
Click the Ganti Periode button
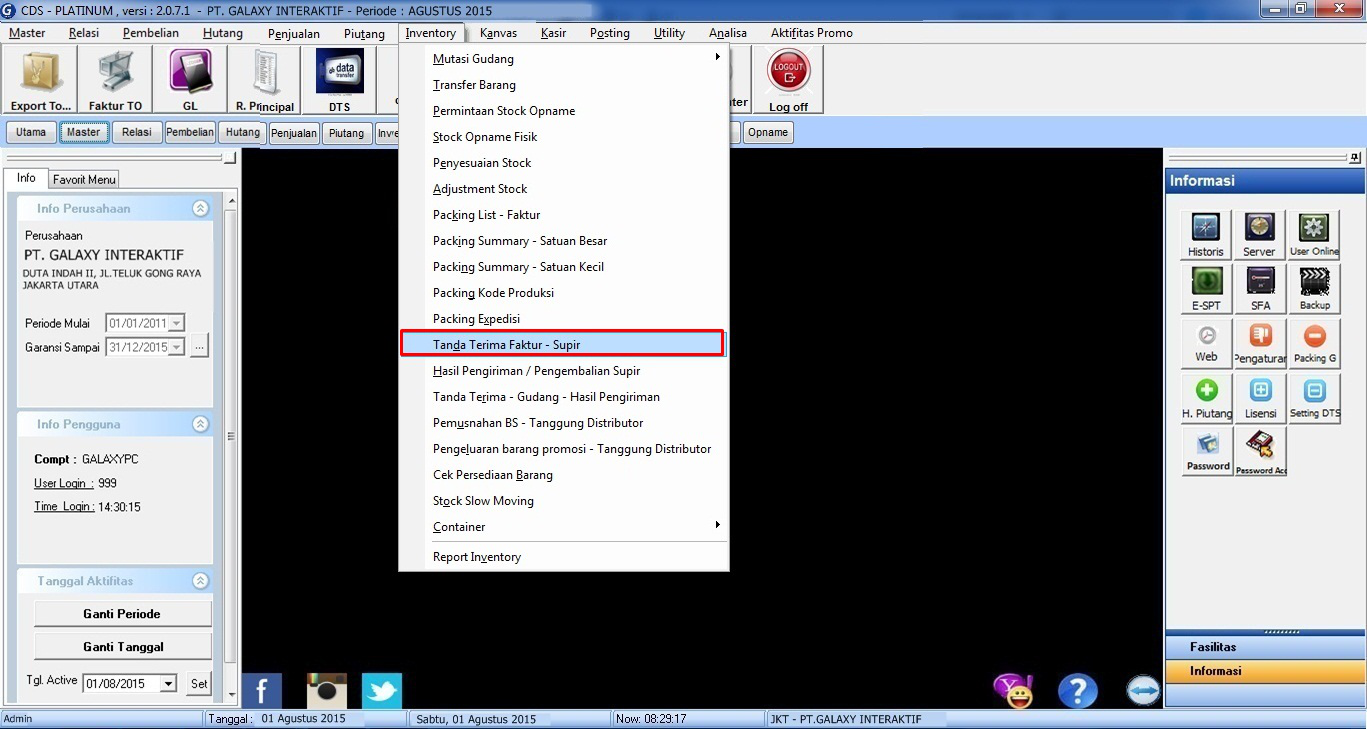coord(122,614)
